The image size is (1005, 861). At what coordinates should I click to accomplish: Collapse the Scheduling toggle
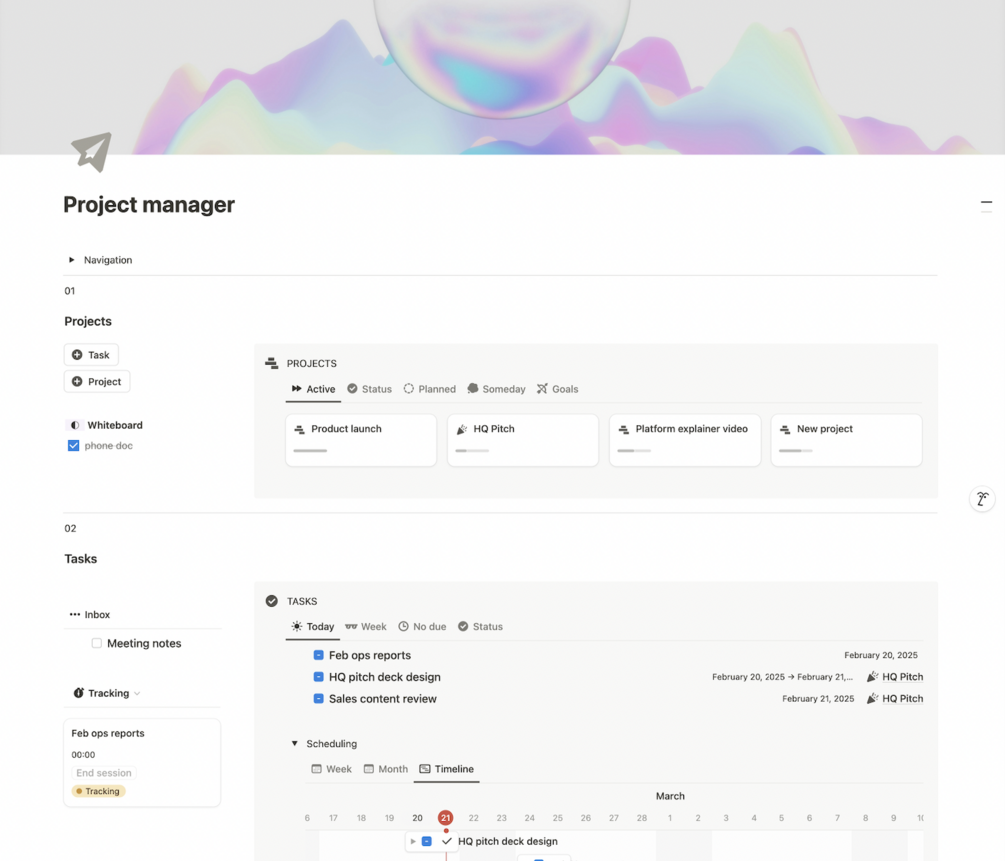pos(295,744)
